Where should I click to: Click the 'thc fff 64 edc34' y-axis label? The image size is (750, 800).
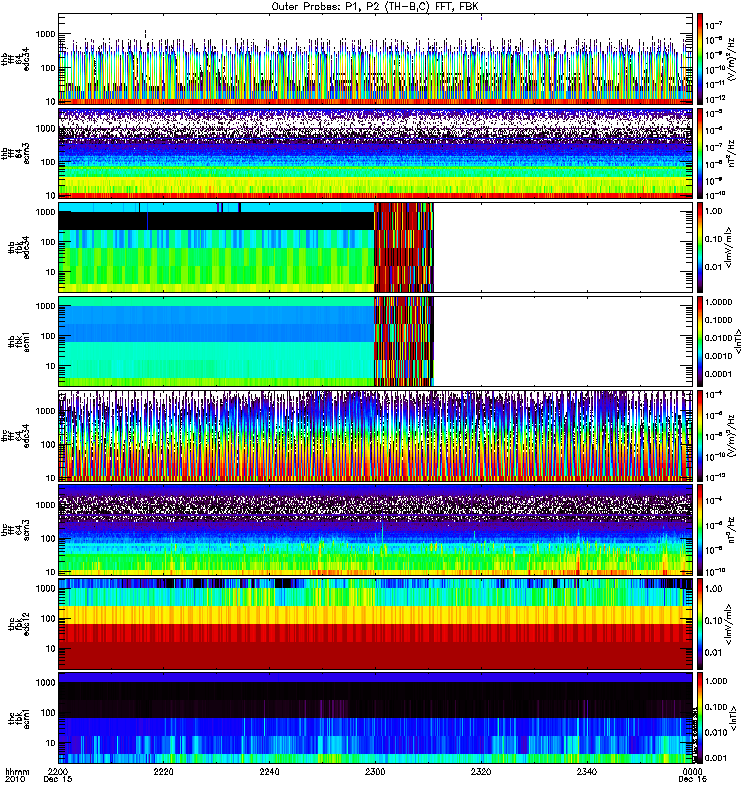tap(16, 436)
